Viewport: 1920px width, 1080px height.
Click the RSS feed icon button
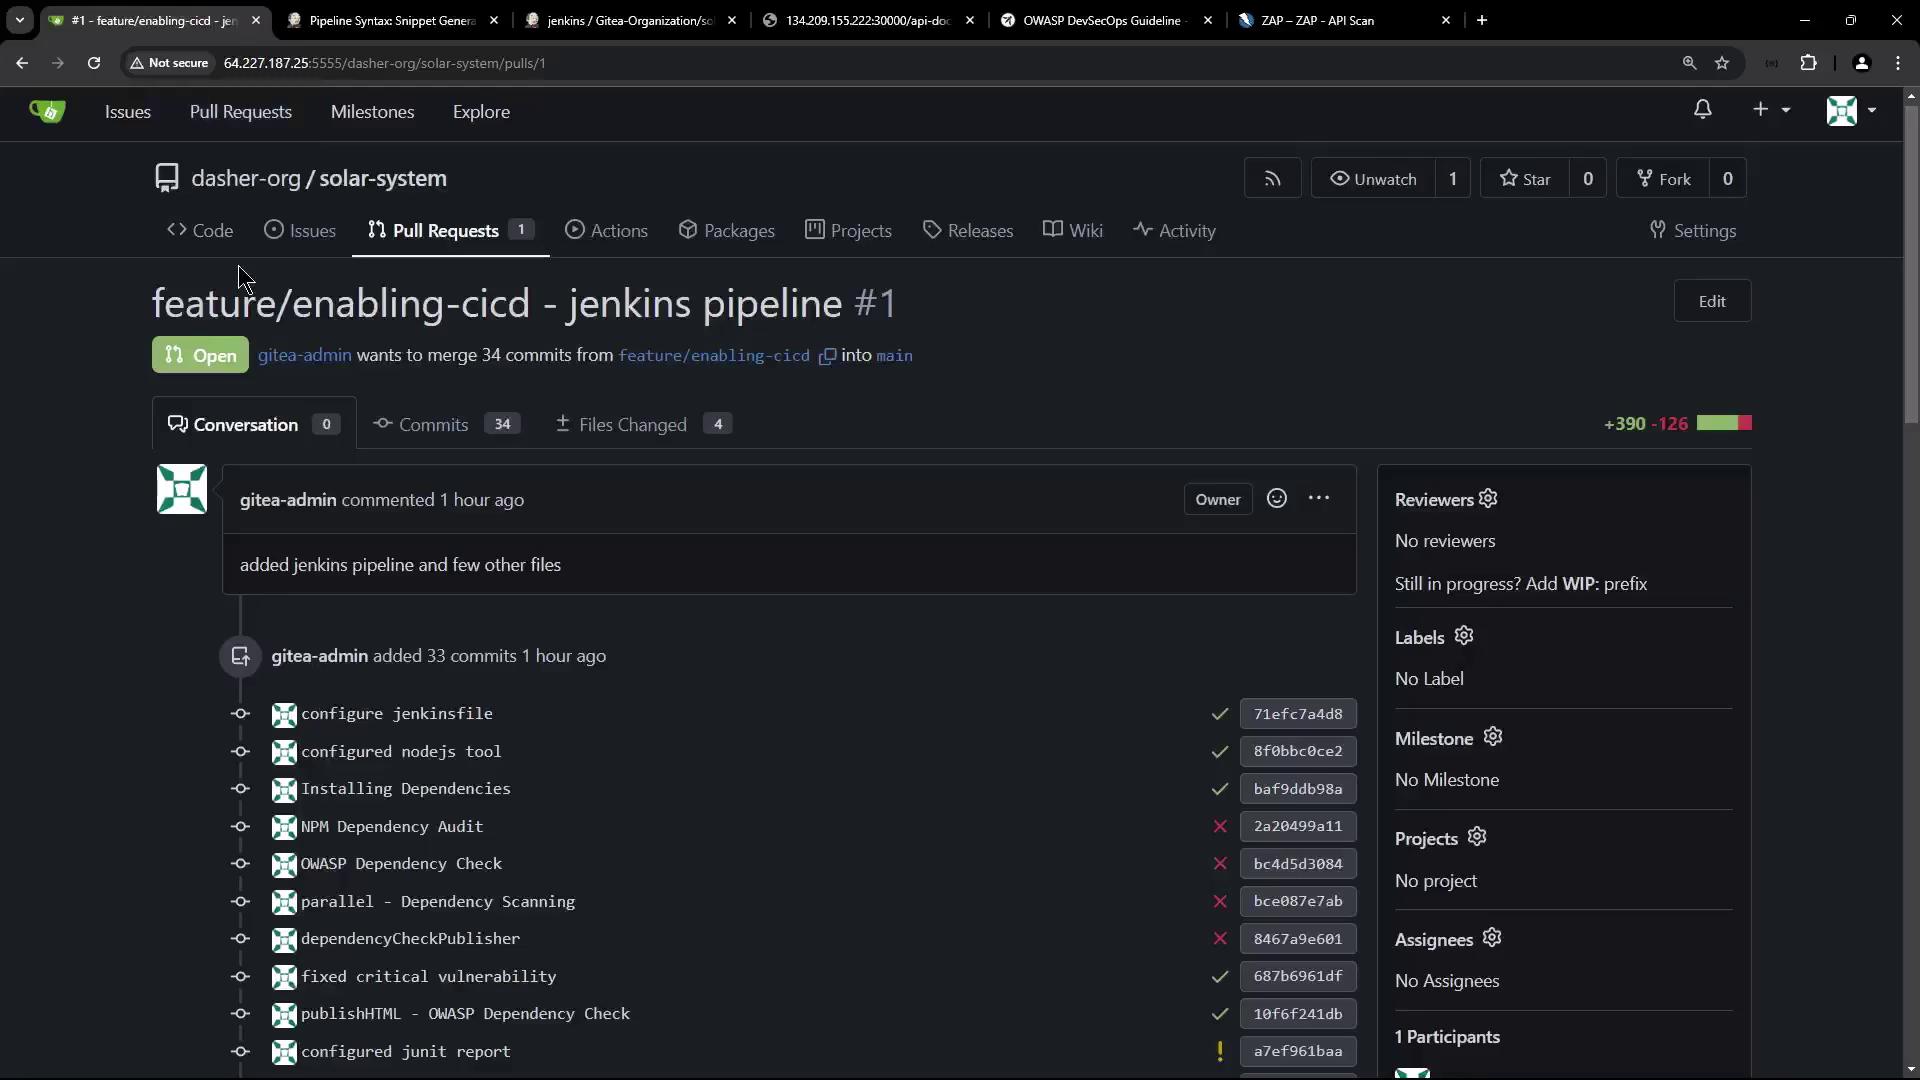[1272, 179]
